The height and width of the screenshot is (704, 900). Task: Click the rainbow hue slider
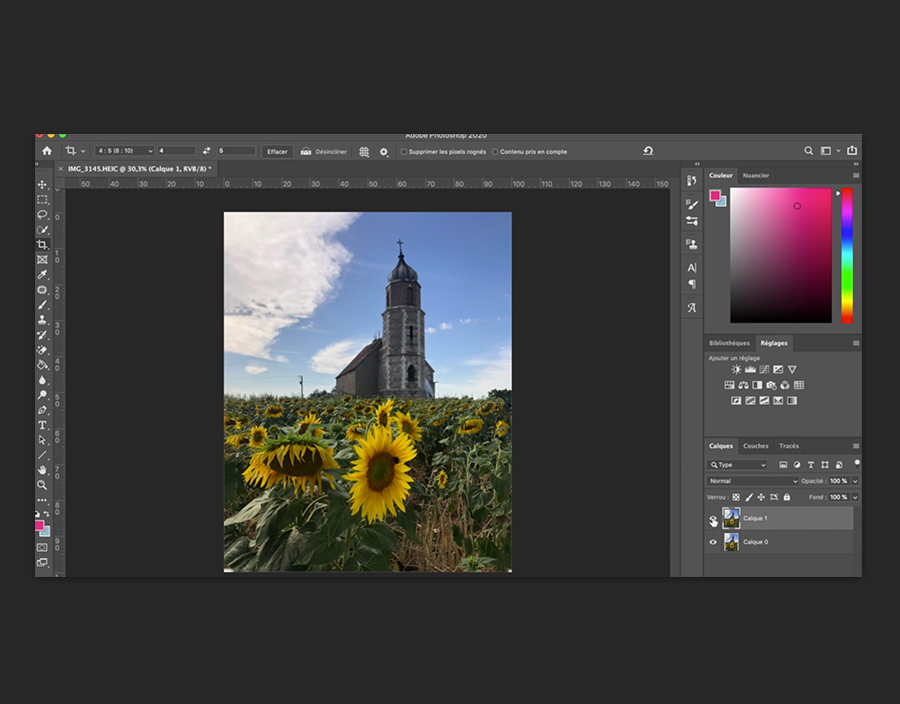(847, 255)
